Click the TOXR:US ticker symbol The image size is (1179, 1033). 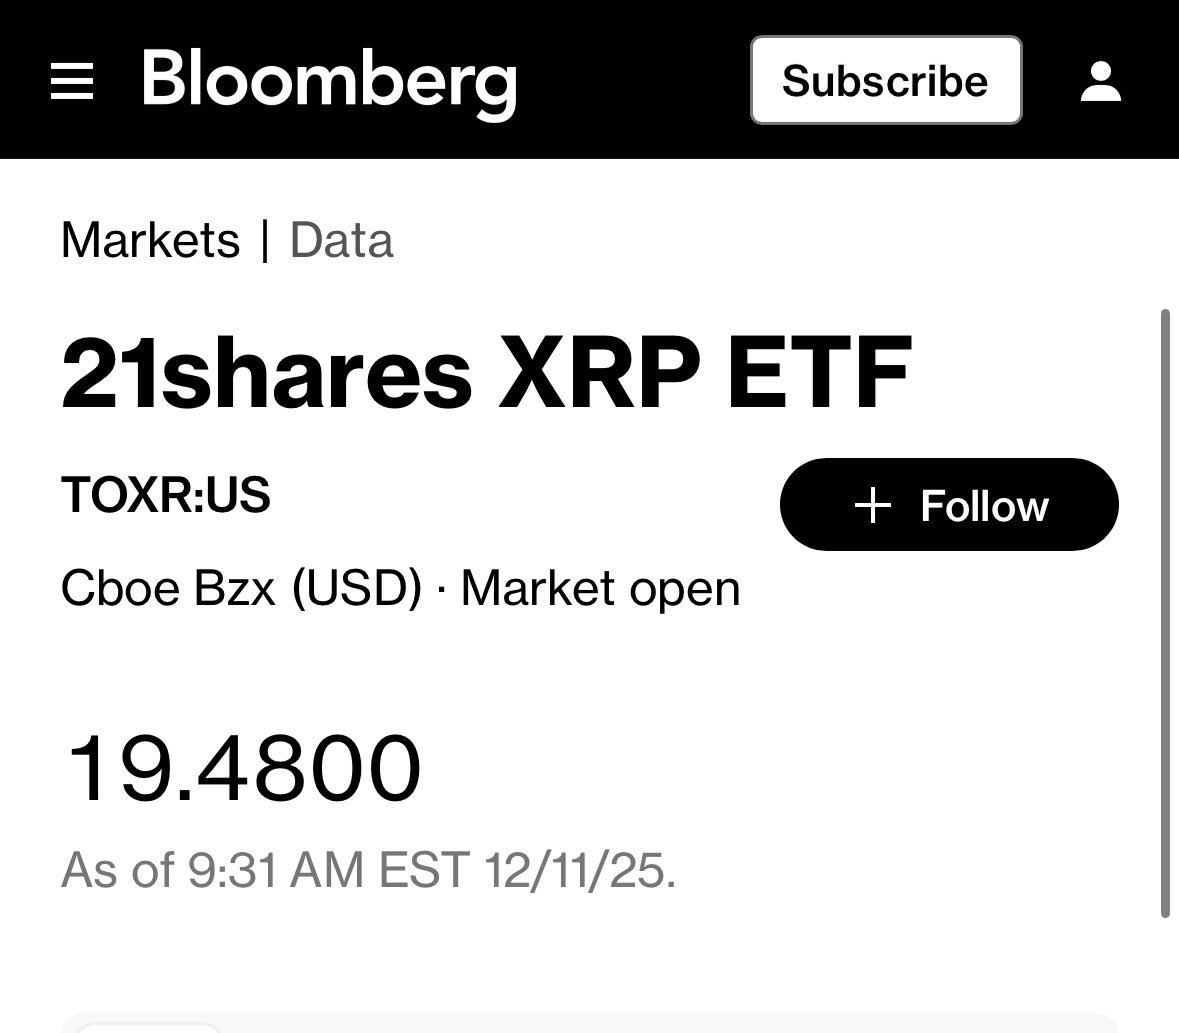[166, 494]
